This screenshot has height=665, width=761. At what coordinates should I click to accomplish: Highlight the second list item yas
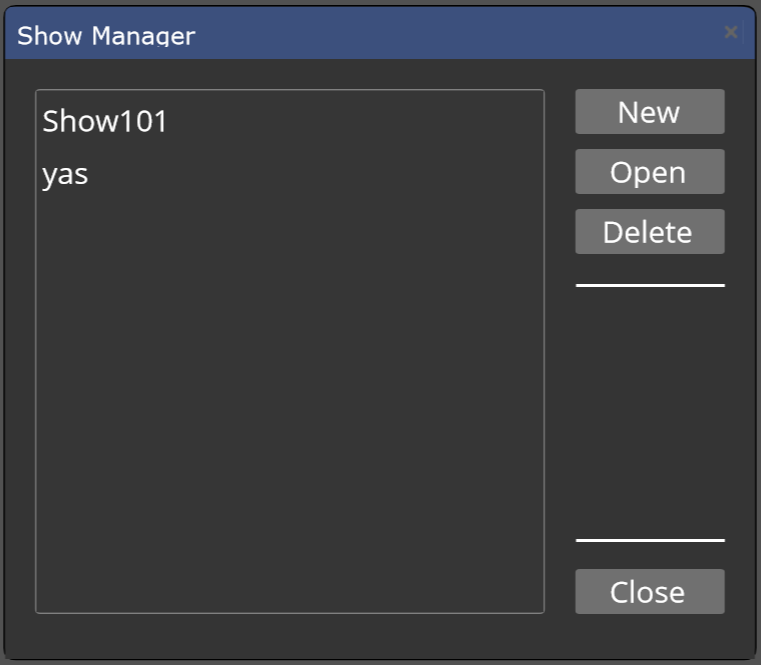pyautogui.click(x=290, y=174)
